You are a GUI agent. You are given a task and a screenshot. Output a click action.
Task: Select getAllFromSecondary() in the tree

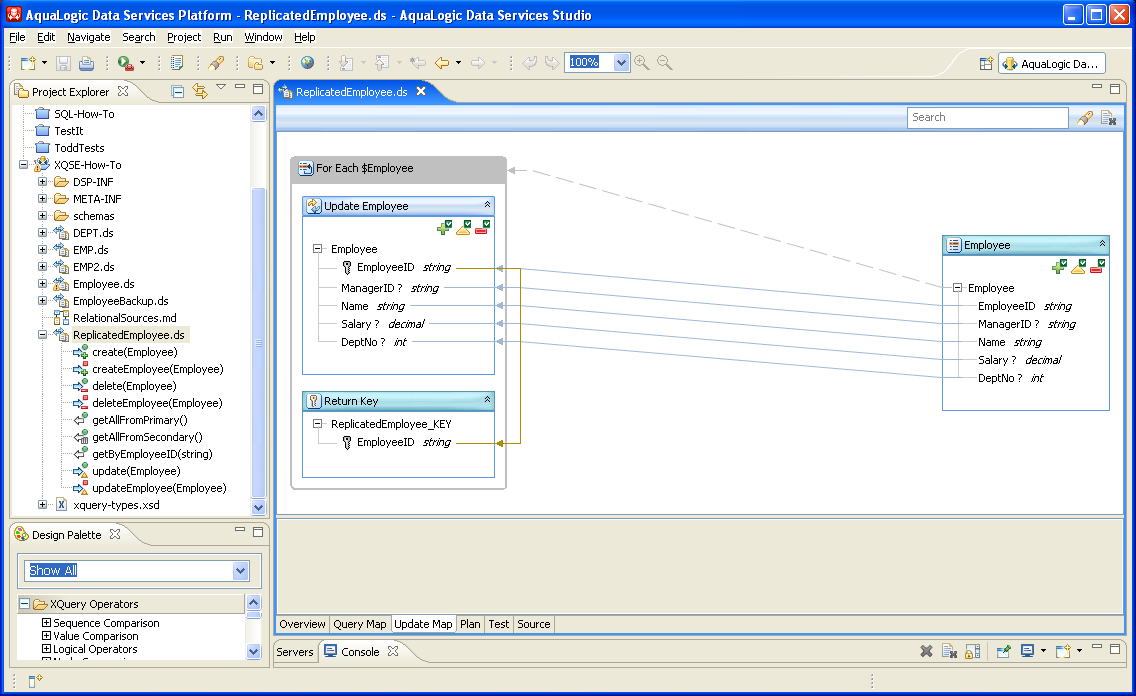[x=147, y=437]
